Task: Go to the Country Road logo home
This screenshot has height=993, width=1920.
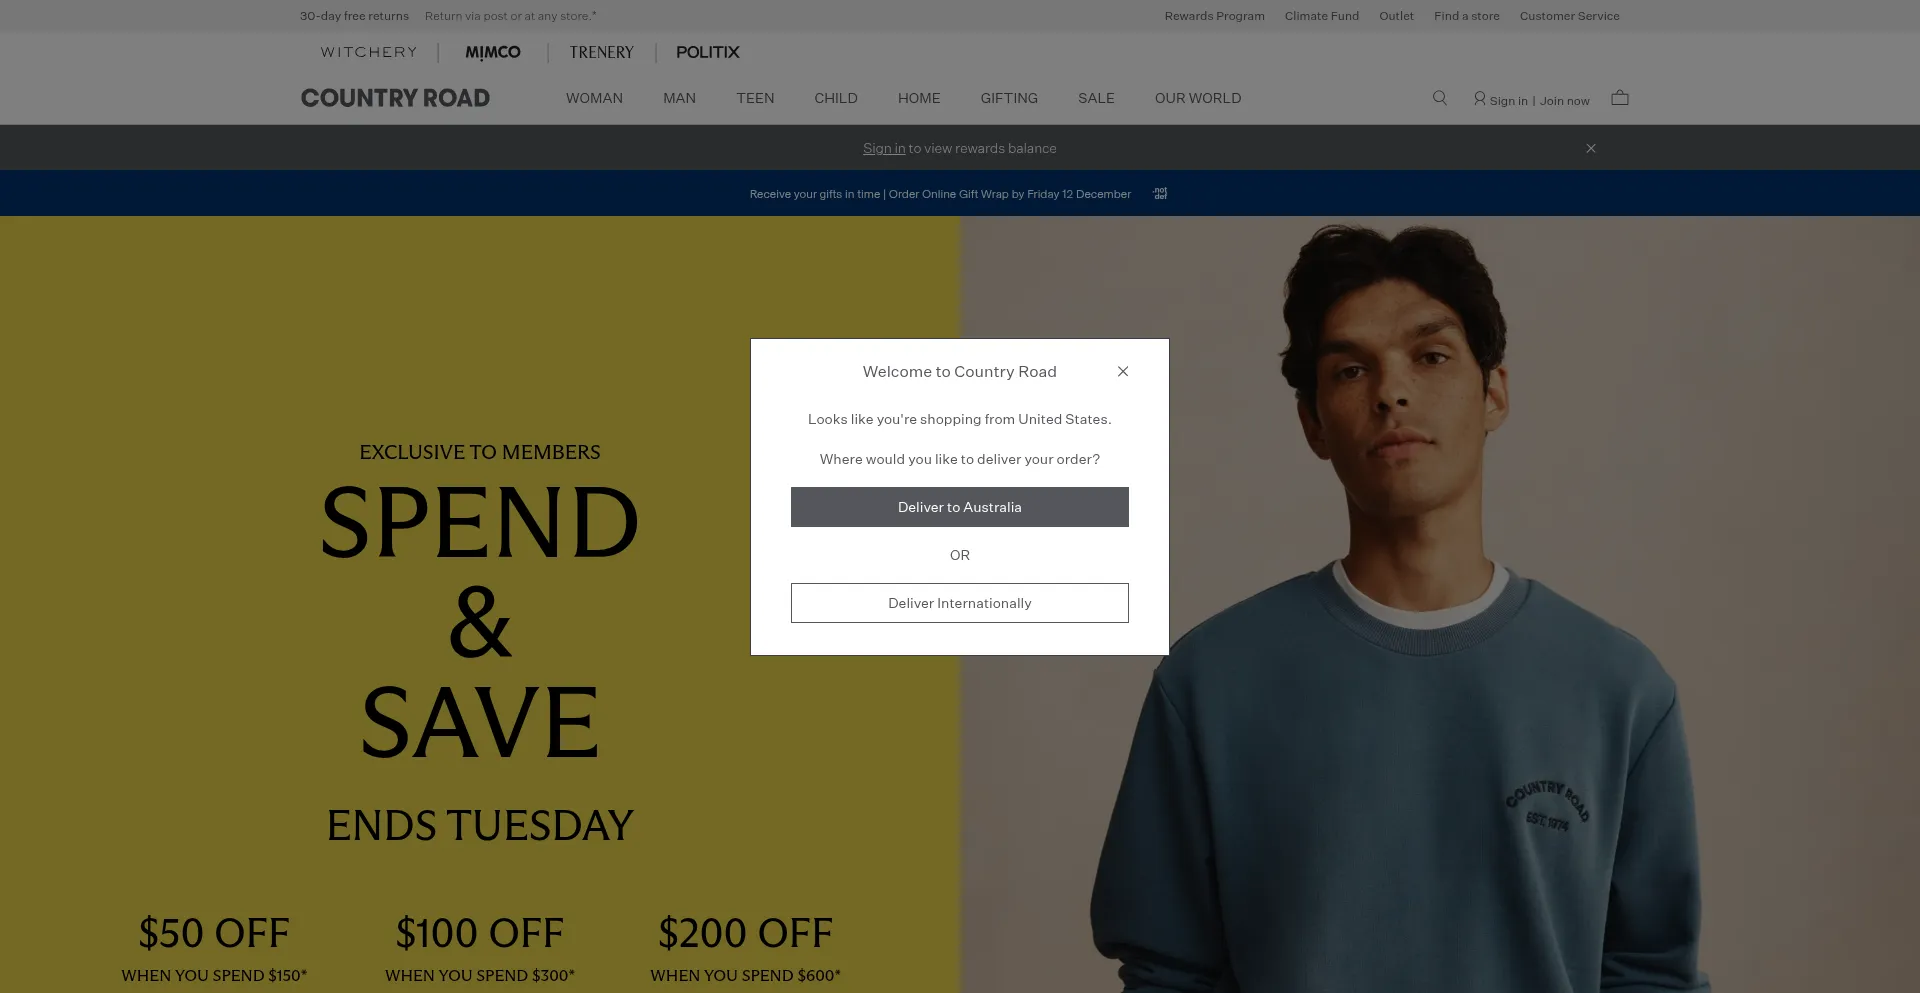Action: coord(395,98)
